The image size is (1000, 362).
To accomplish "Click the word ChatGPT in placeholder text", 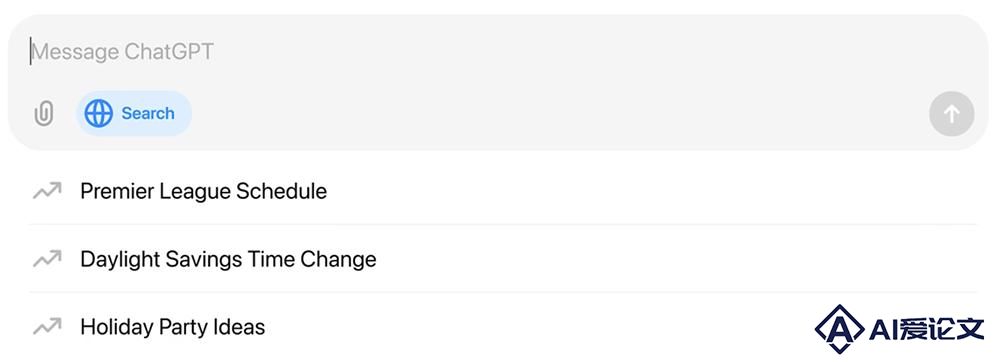I will coord(168,52).
